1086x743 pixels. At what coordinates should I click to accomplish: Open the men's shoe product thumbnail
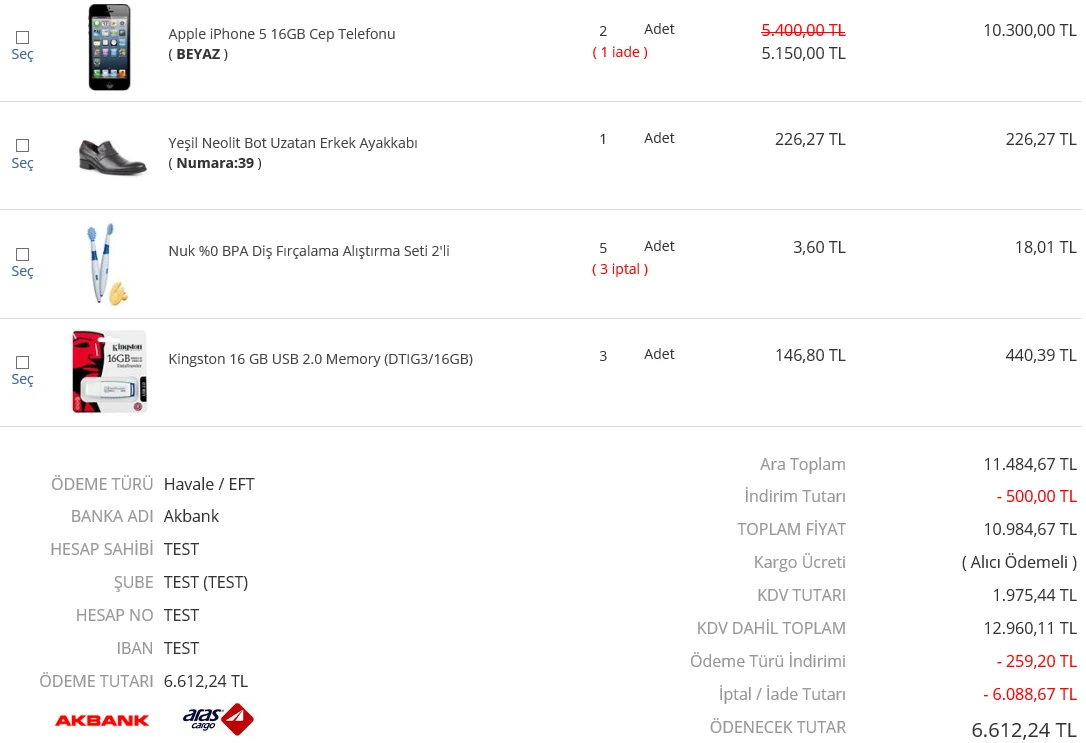[x=112, y=156]
